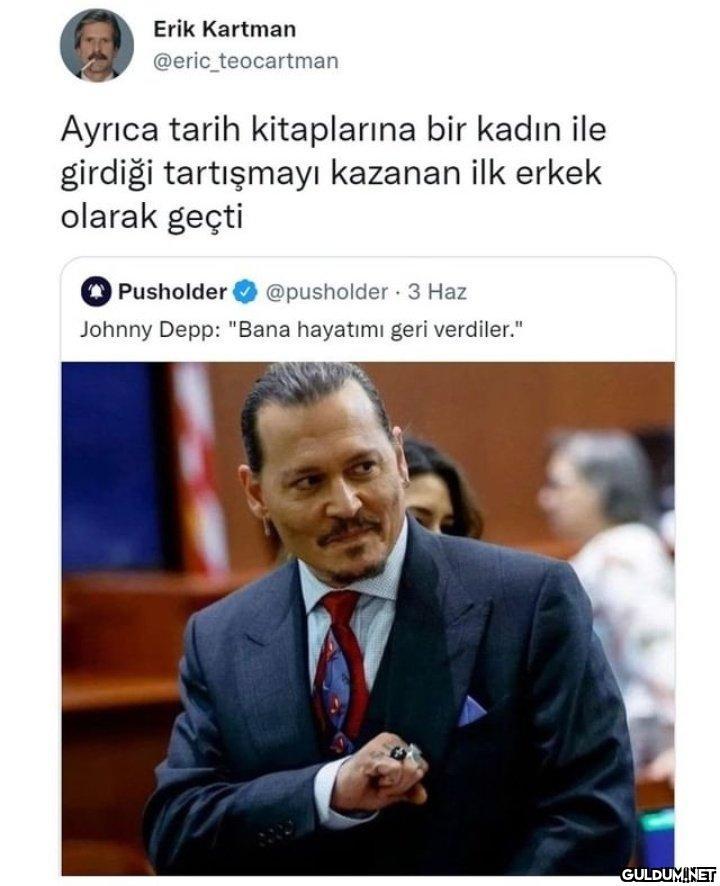Open the Pusholder account name
This screenshot has height=886, width=720.
click(x=172, y=292)
